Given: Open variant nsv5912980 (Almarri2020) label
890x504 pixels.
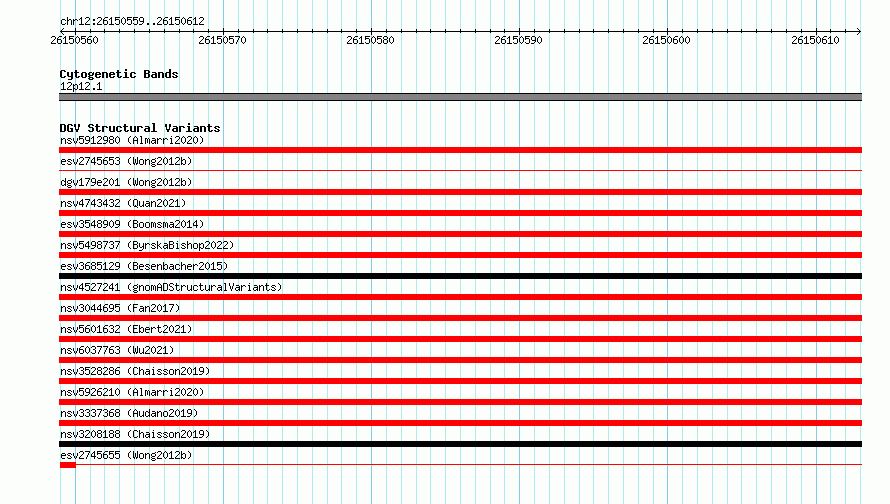Looking at the screenshot, I should [x=132, y=140].
